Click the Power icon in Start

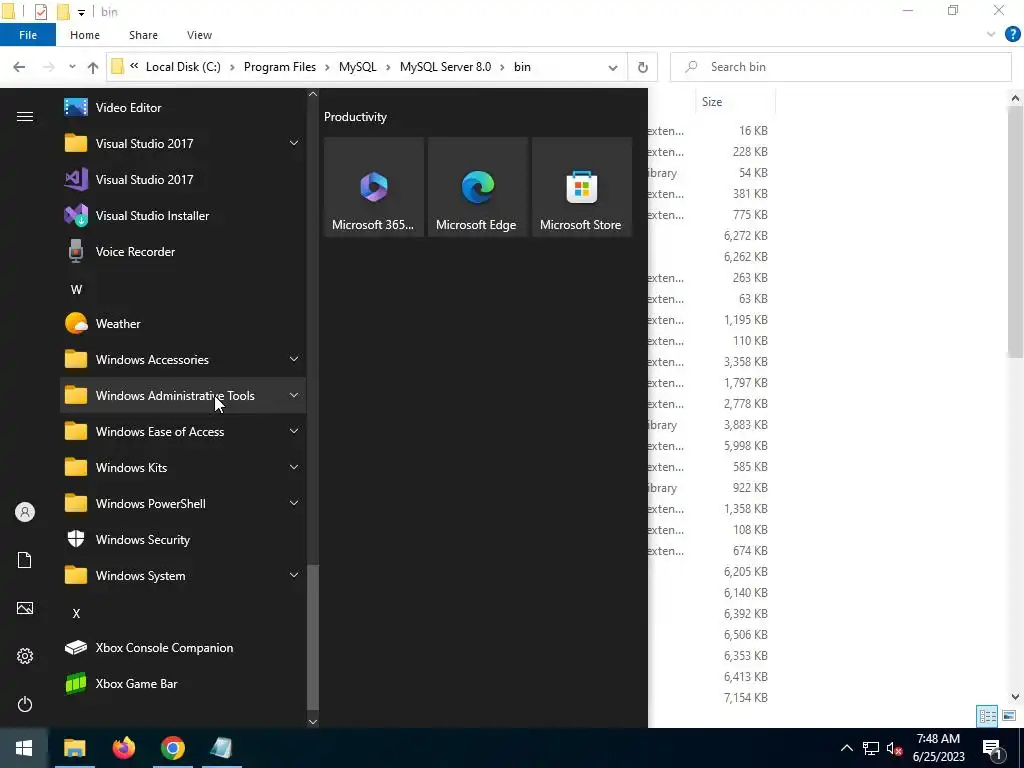[25, 704]
